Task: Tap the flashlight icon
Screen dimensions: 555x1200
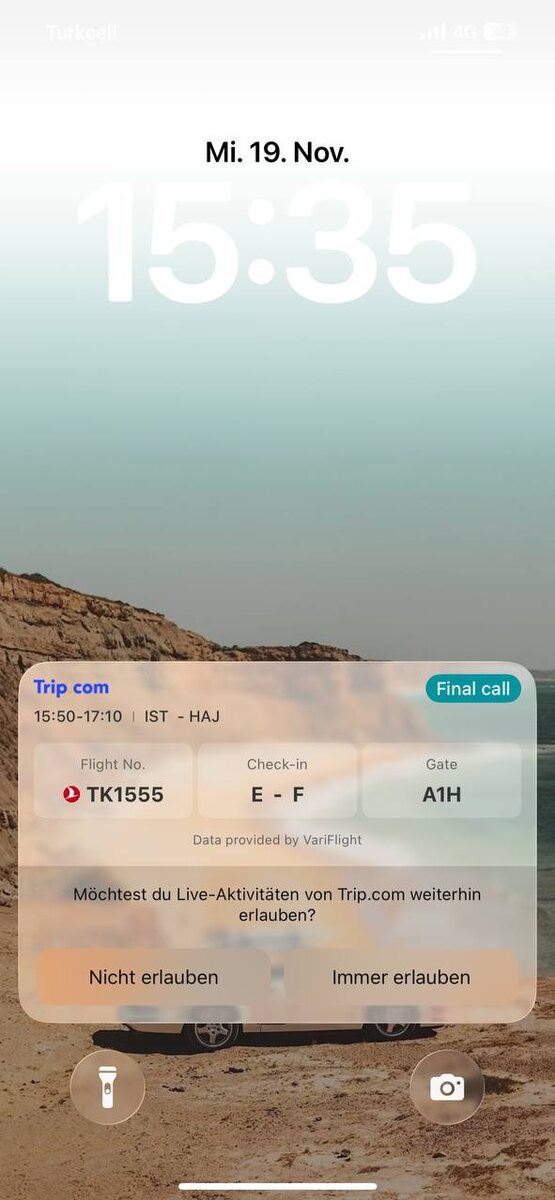Action: [x=107, y=1087]
